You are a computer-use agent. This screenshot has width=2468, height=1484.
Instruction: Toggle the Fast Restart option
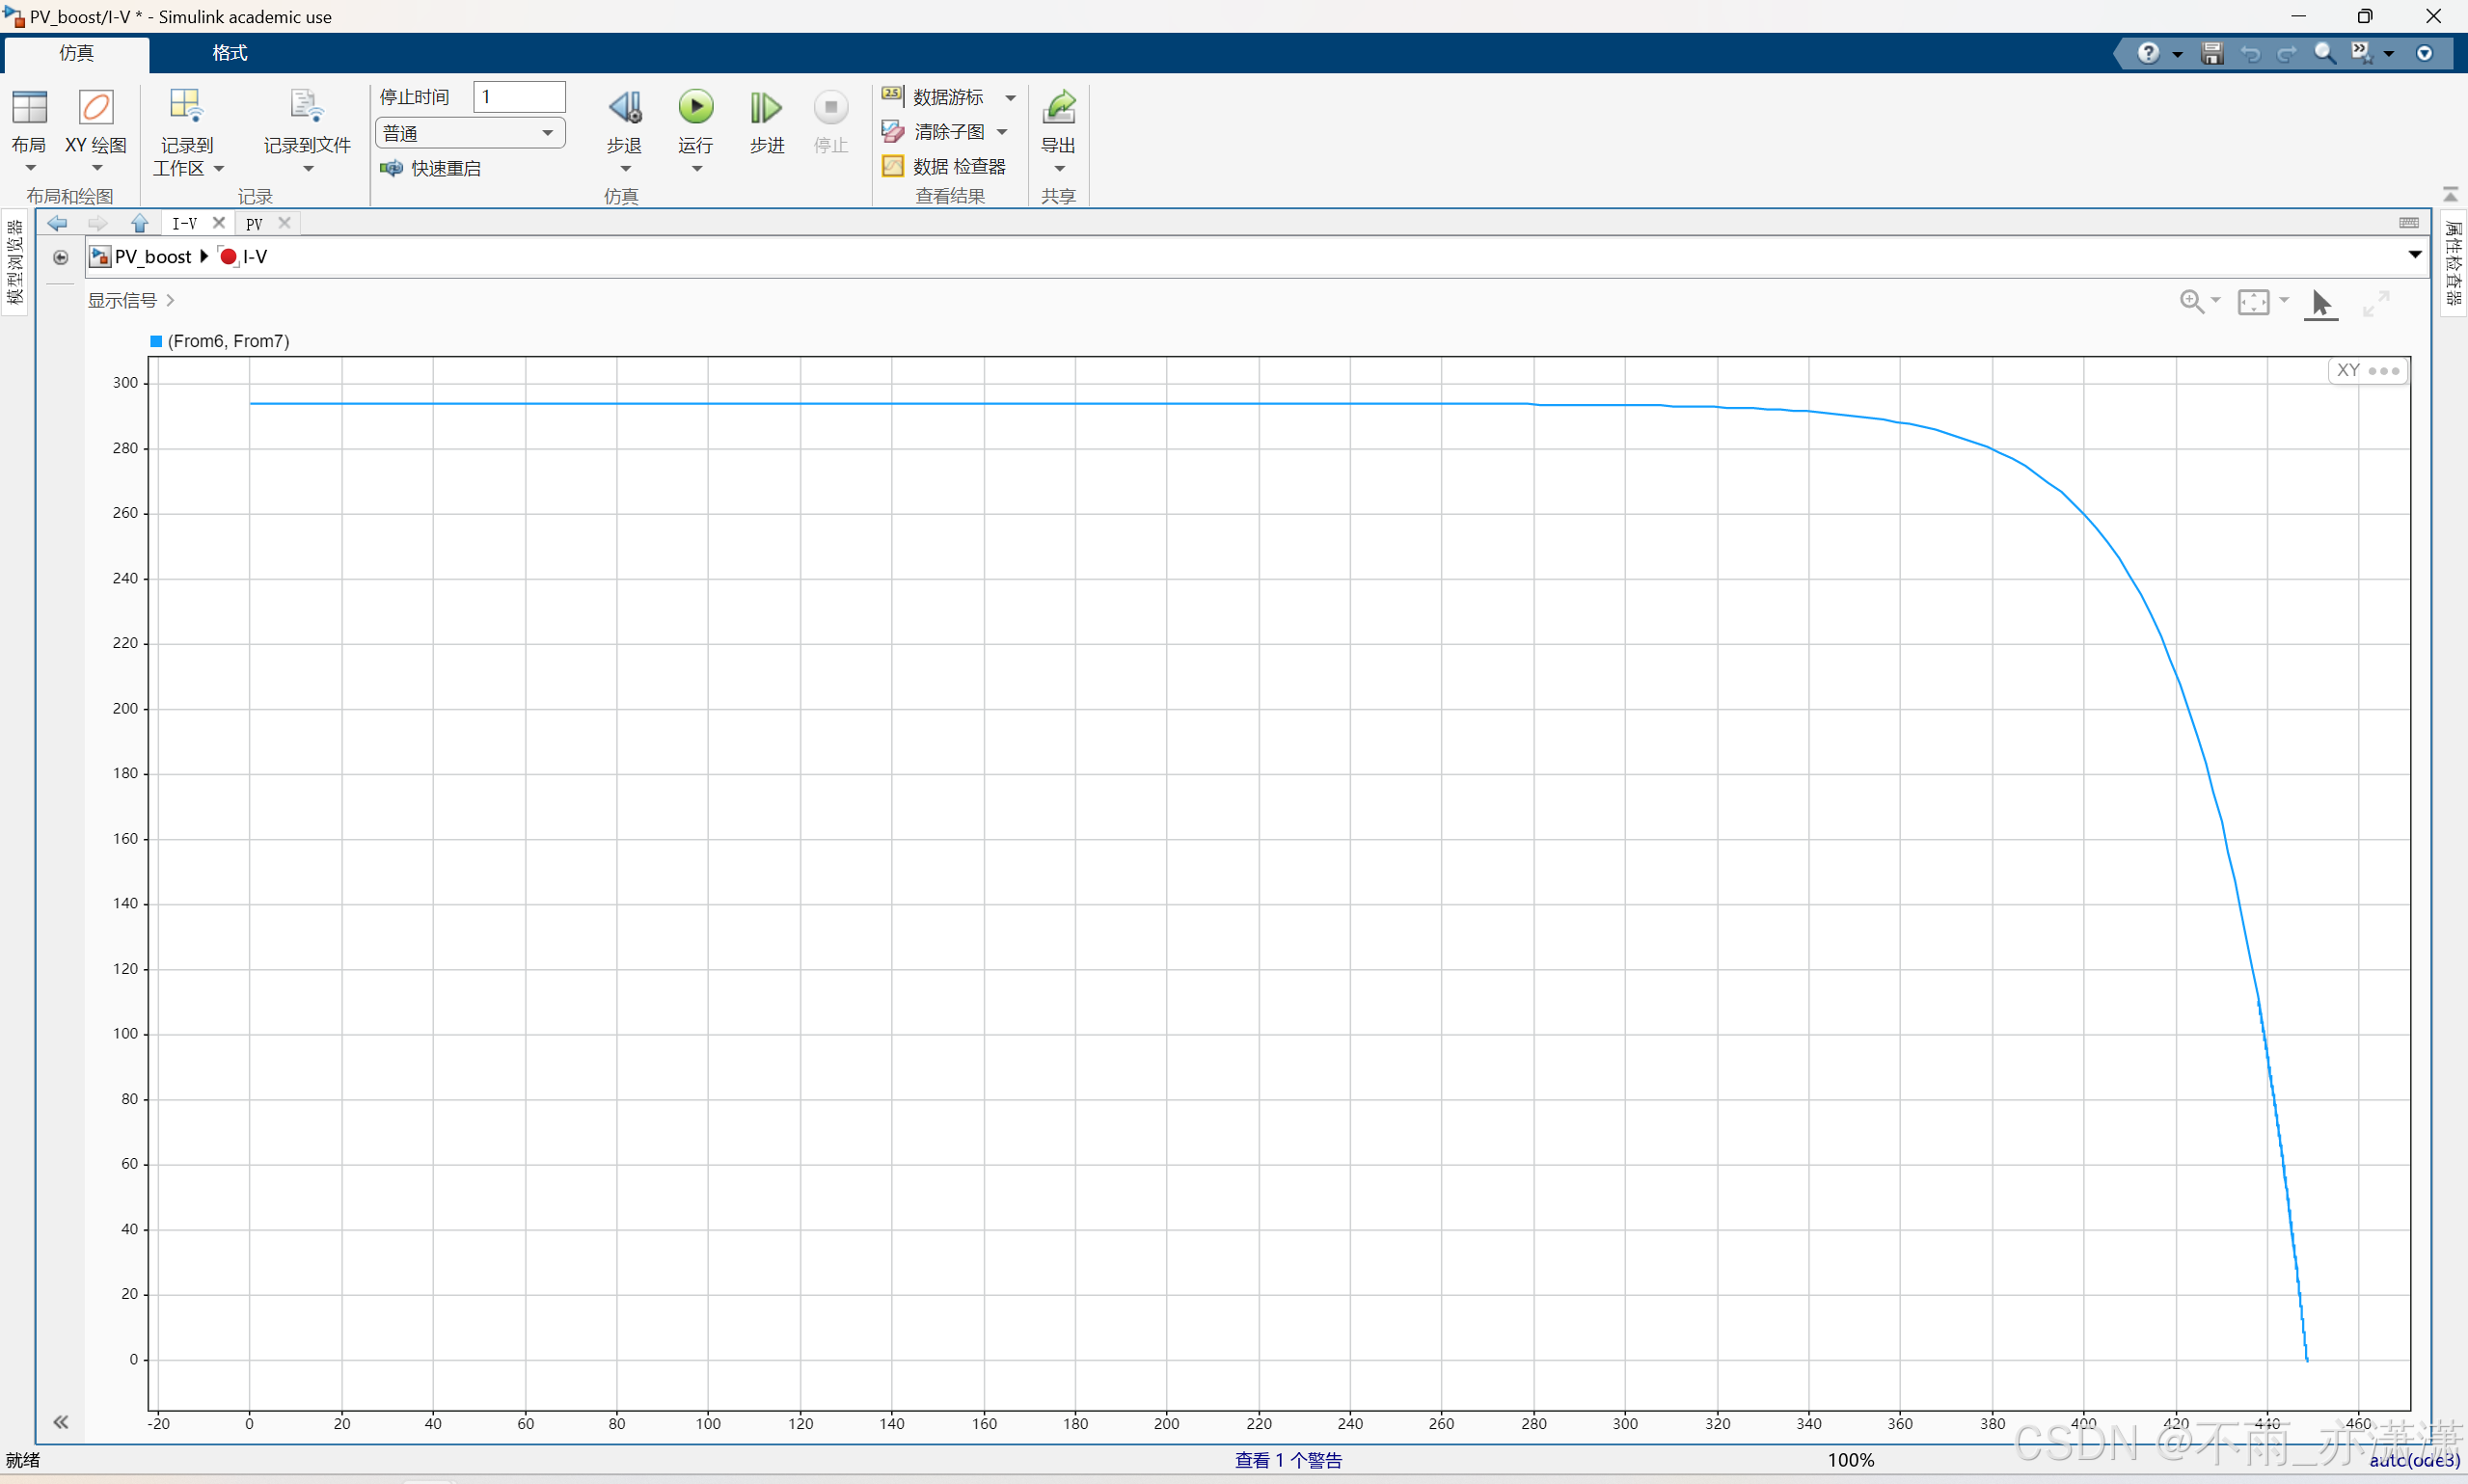pyautogui.click(x=432, y=168)
